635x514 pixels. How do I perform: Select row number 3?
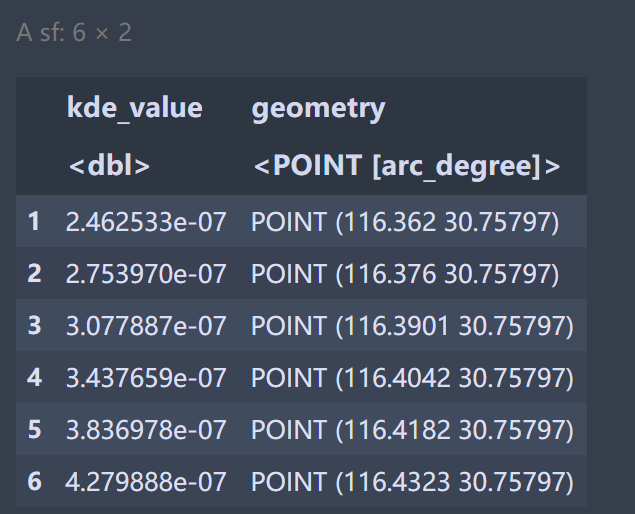(34, 325)
